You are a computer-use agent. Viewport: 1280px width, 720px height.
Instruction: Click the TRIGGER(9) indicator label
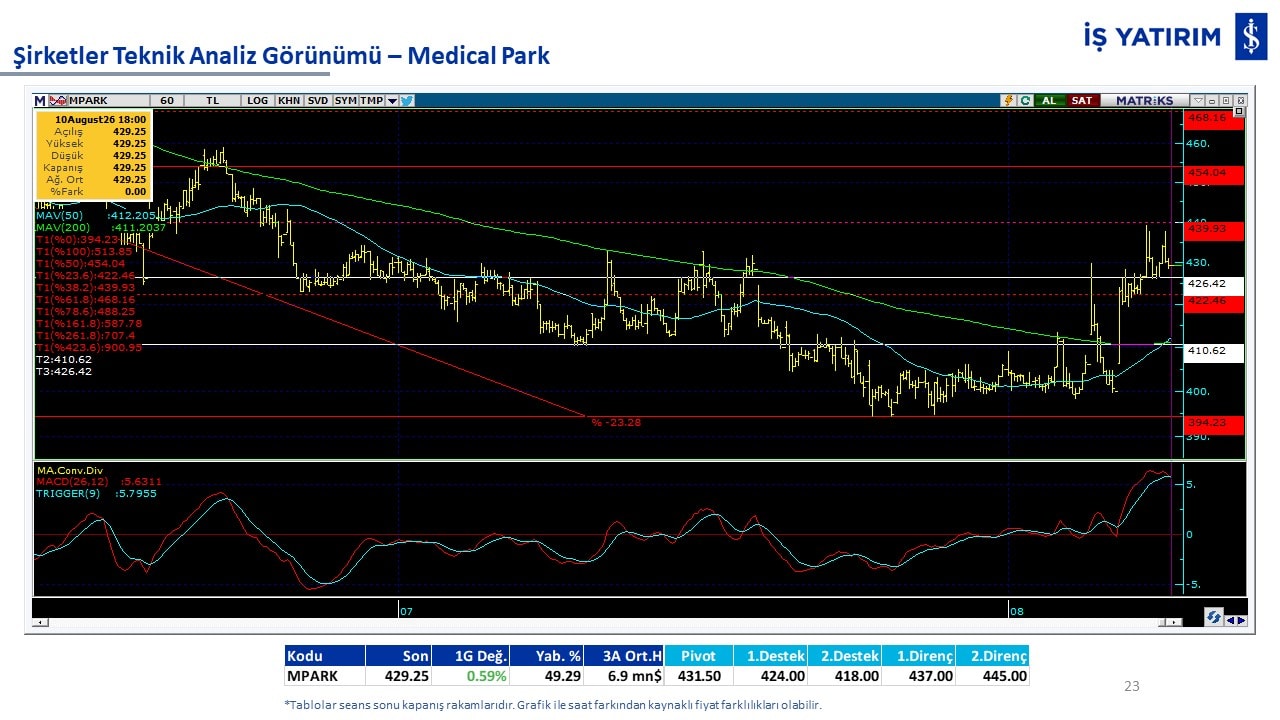coord(96,493)
